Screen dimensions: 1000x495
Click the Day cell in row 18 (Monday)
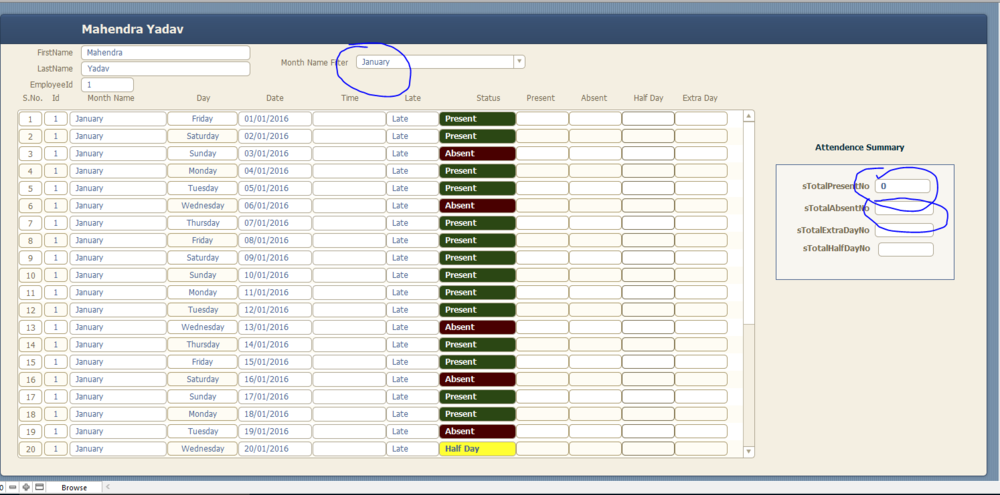click(x=202, y=414)
